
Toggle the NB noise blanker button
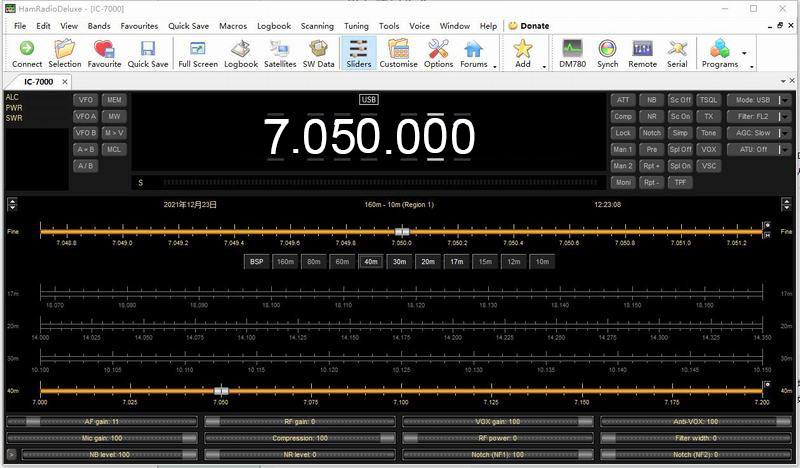(652, 100)
